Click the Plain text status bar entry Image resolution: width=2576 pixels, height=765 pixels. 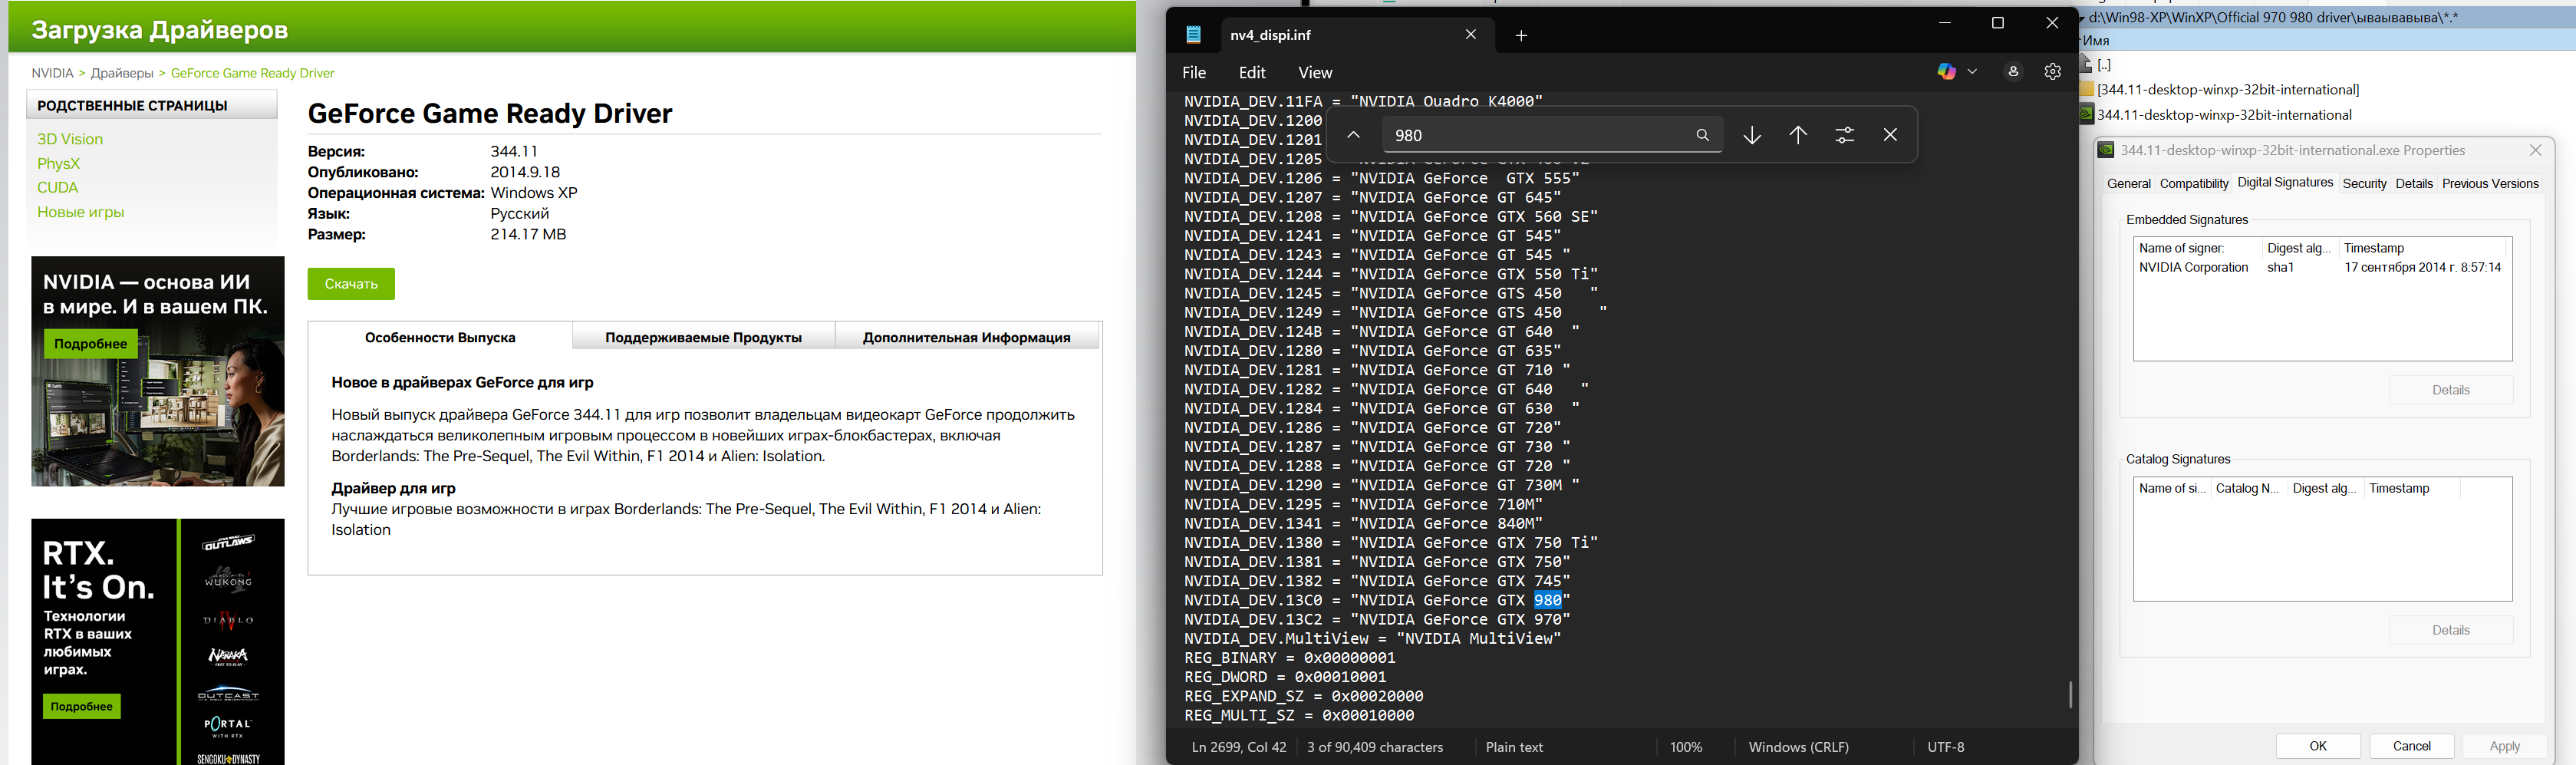[x=1514, y=747]
